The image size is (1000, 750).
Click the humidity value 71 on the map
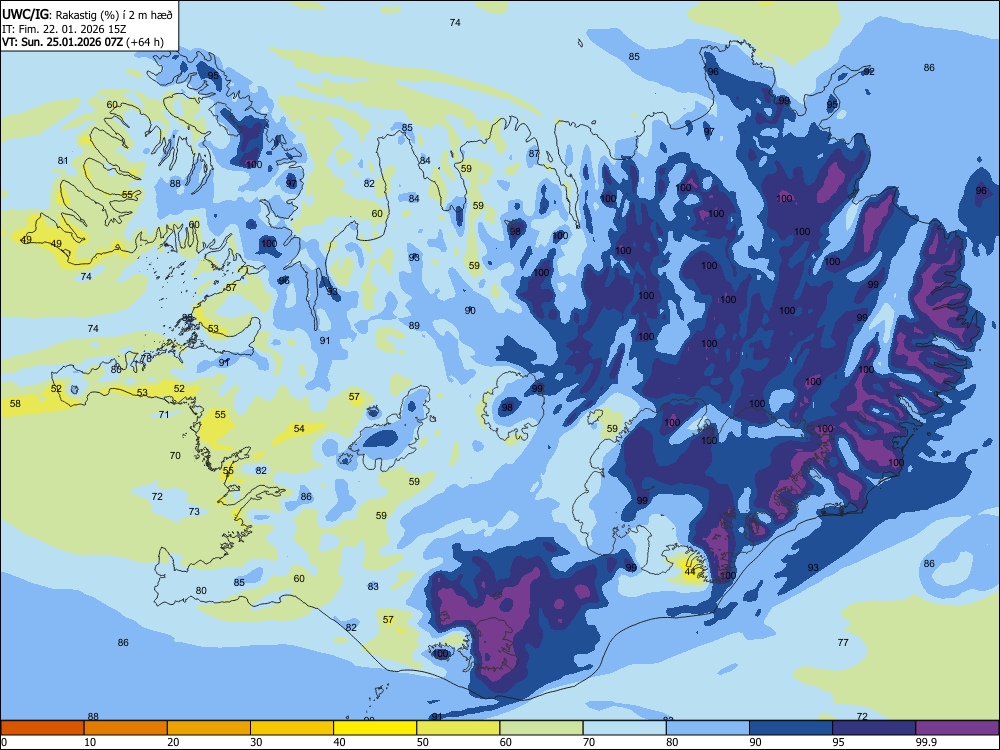click(x=164, y=415)
